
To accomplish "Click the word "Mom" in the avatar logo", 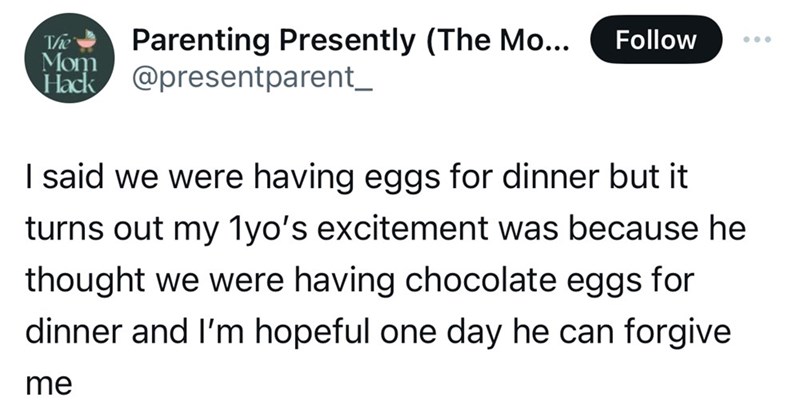I will pyautogui.click(x=69, y=64).
